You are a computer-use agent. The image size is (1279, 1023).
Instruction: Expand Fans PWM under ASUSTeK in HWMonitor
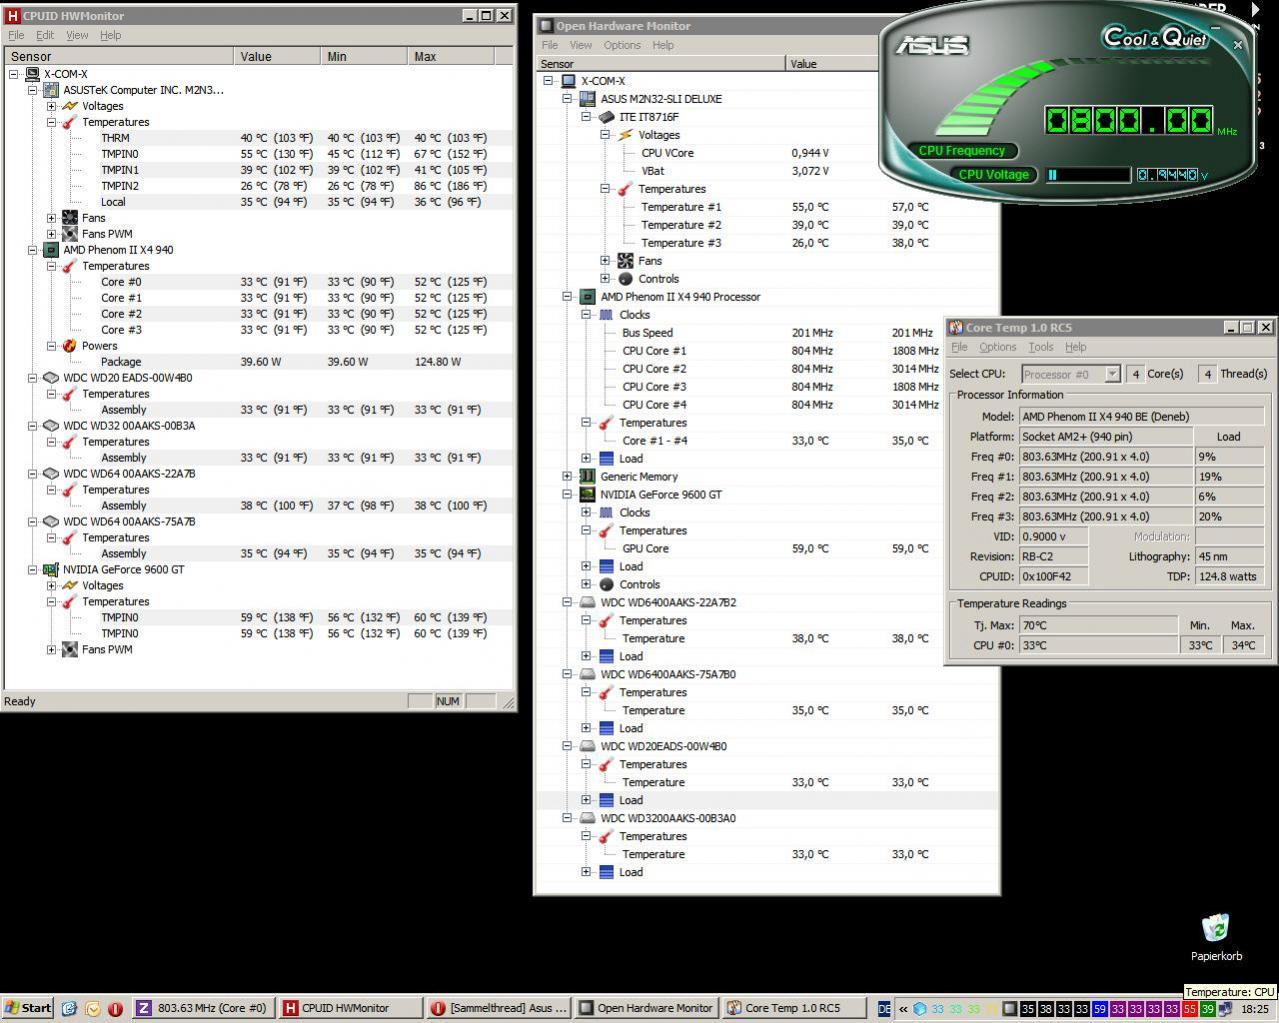click(x=51, y=234)
